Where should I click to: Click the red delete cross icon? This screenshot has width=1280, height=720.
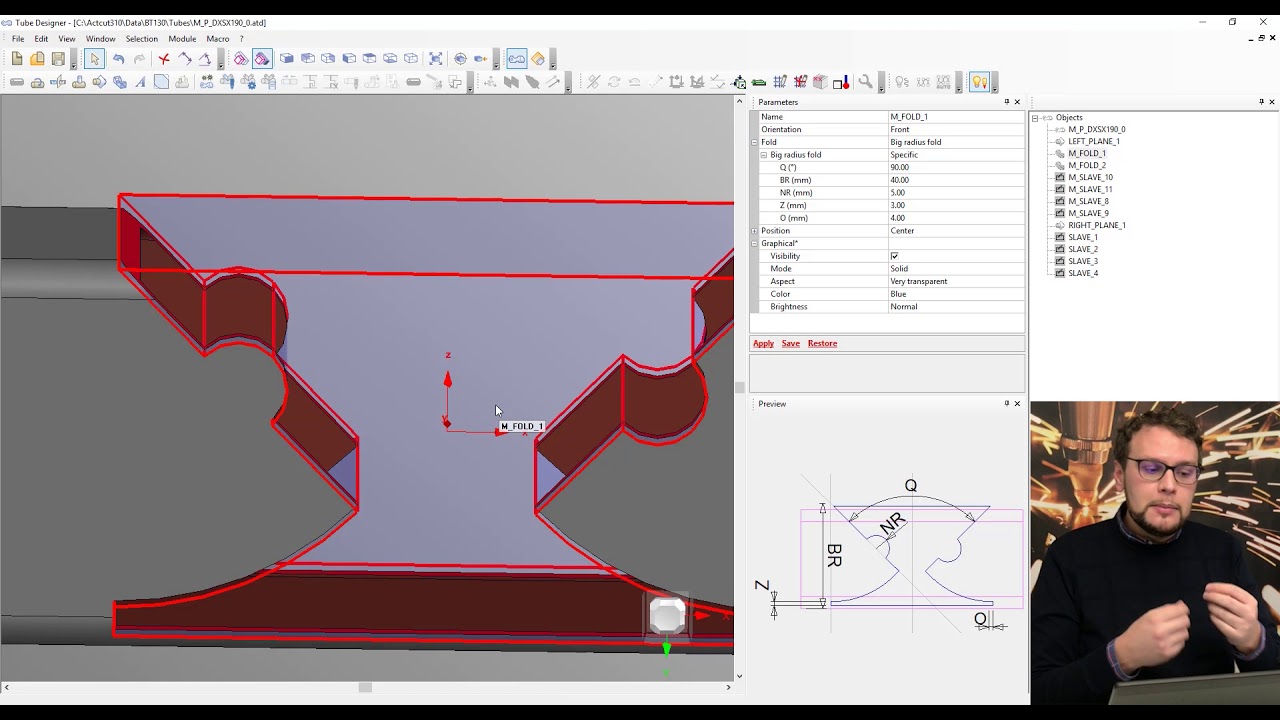(164, 59)
